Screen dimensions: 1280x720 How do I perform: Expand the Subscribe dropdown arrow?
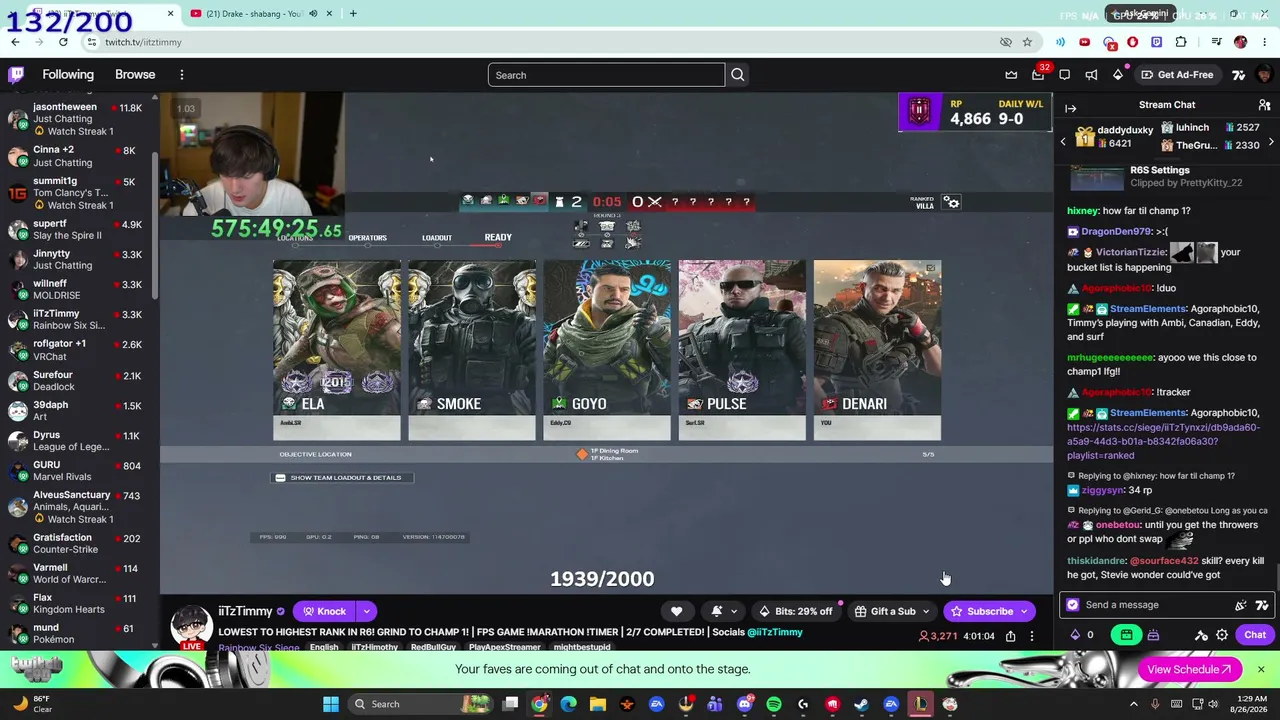(x=1024, y=611)
